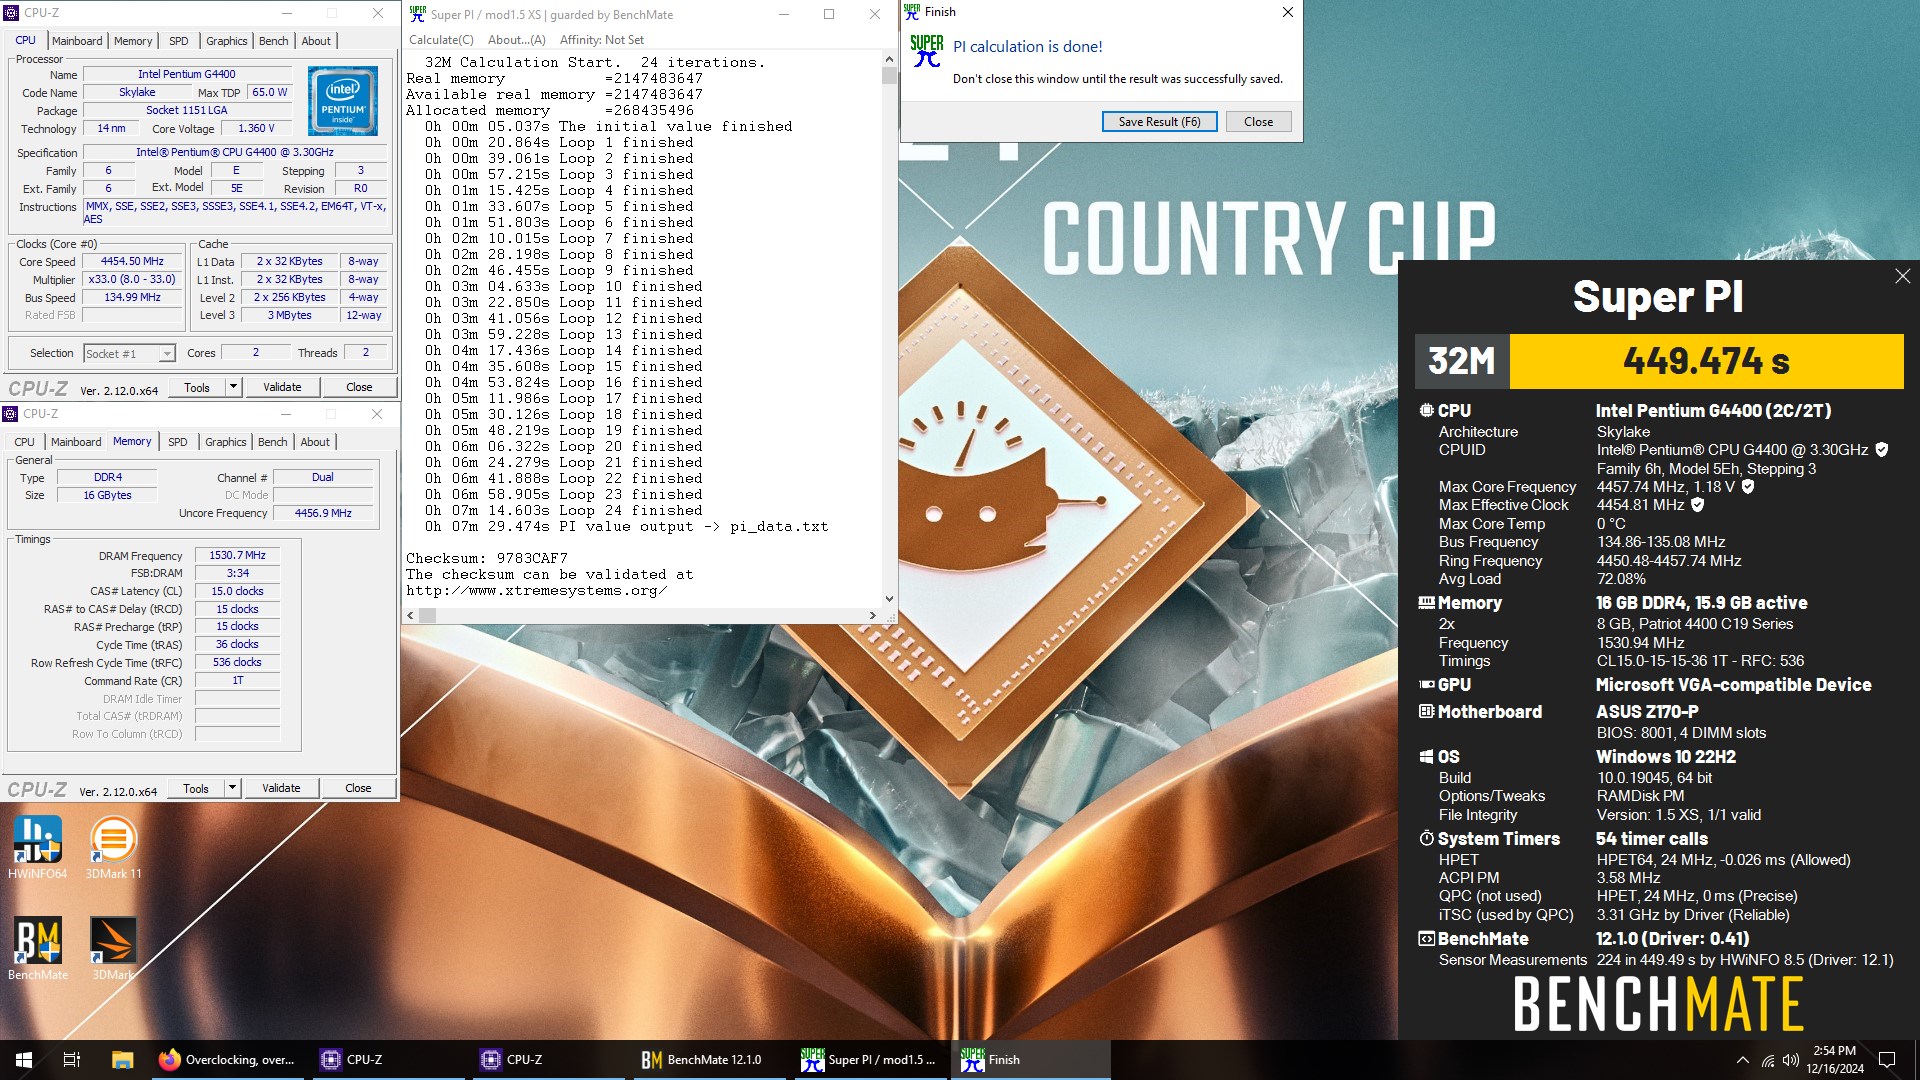
Task: Switch to the second CPU-Z taskbar item
Action: pyautogui.click(x=550, y=1060)
